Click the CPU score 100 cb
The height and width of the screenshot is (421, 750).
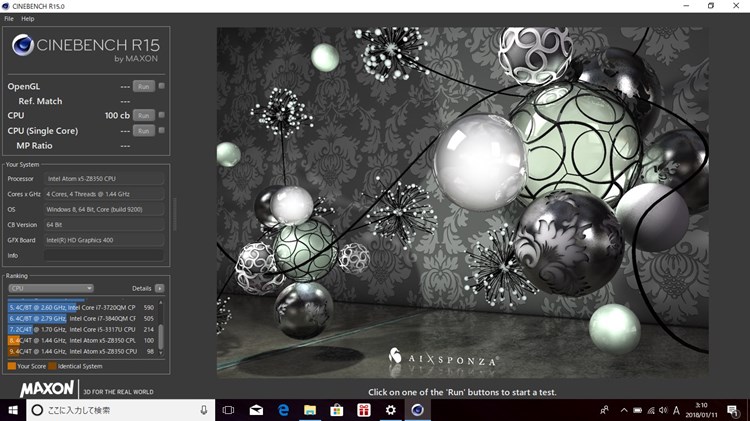click(117, 115)
